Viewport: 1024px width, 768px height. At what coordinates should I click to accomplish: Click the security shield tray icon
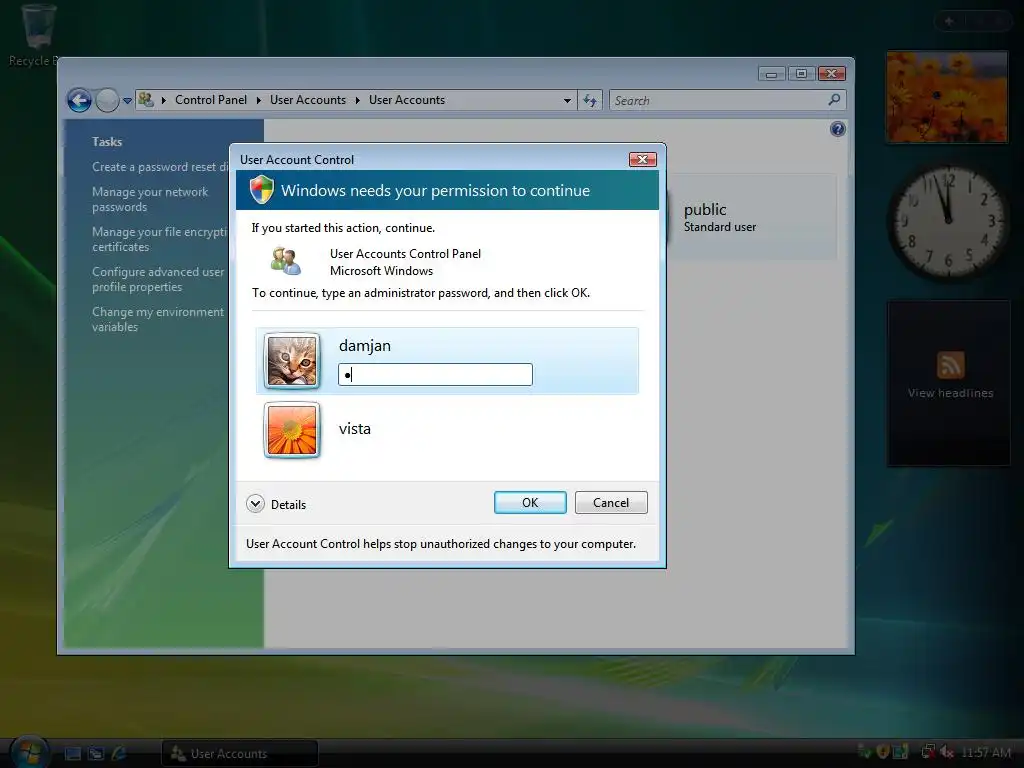[x=882, y=752]
